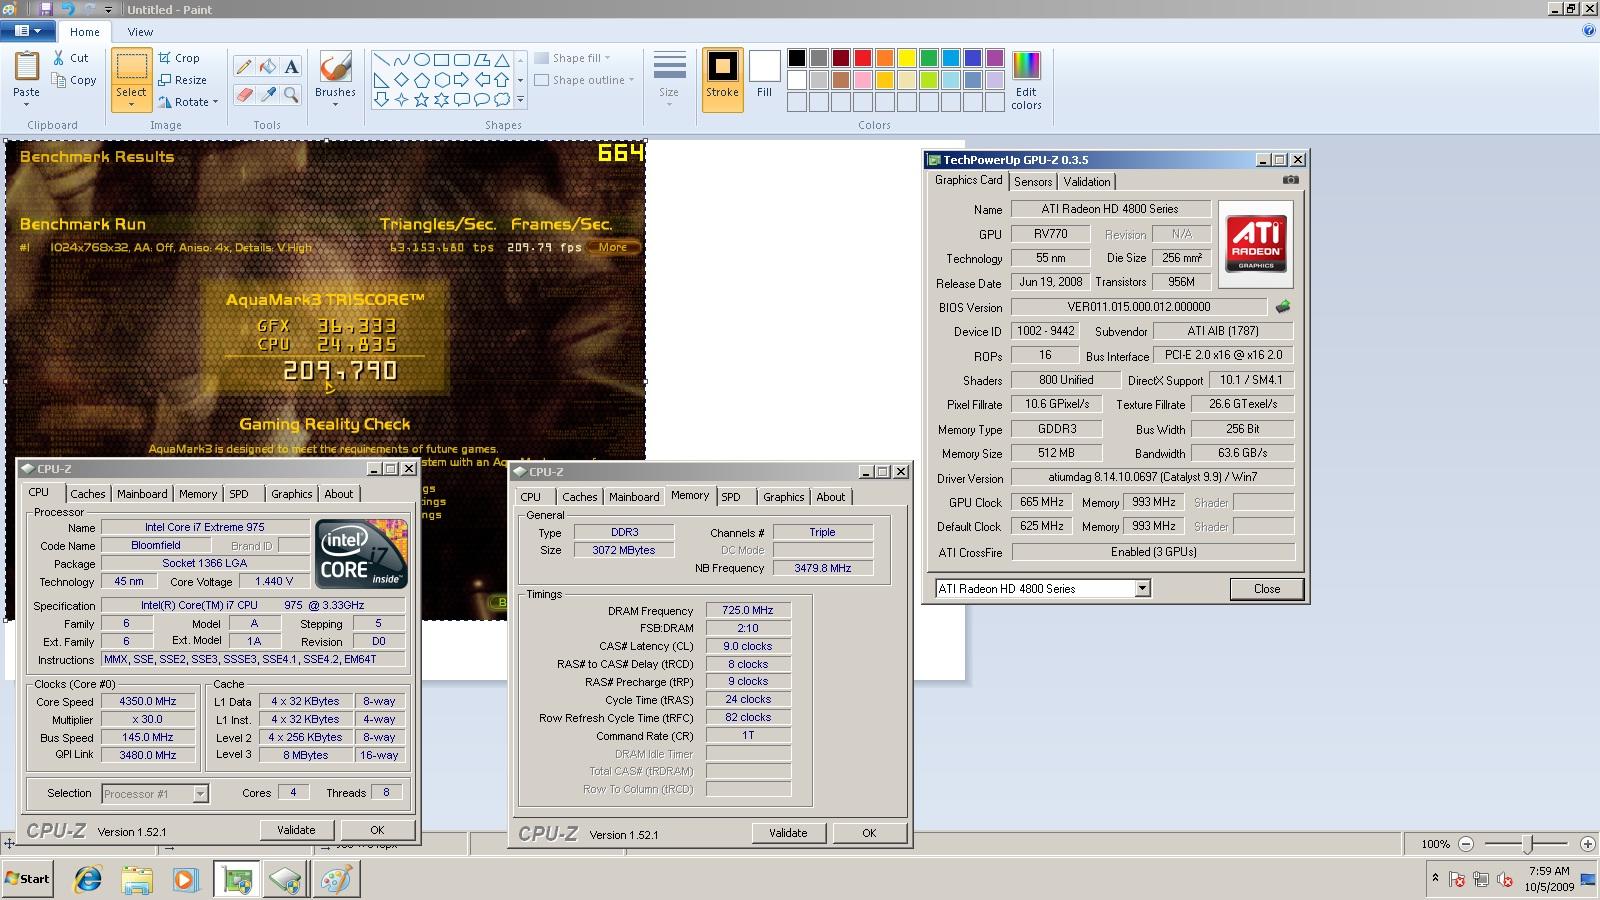The image size is (1600, 900).
Task: Open Mainboard tab in CPU-Z processor window
Action: pyautogui.click(x=142, y=494)
